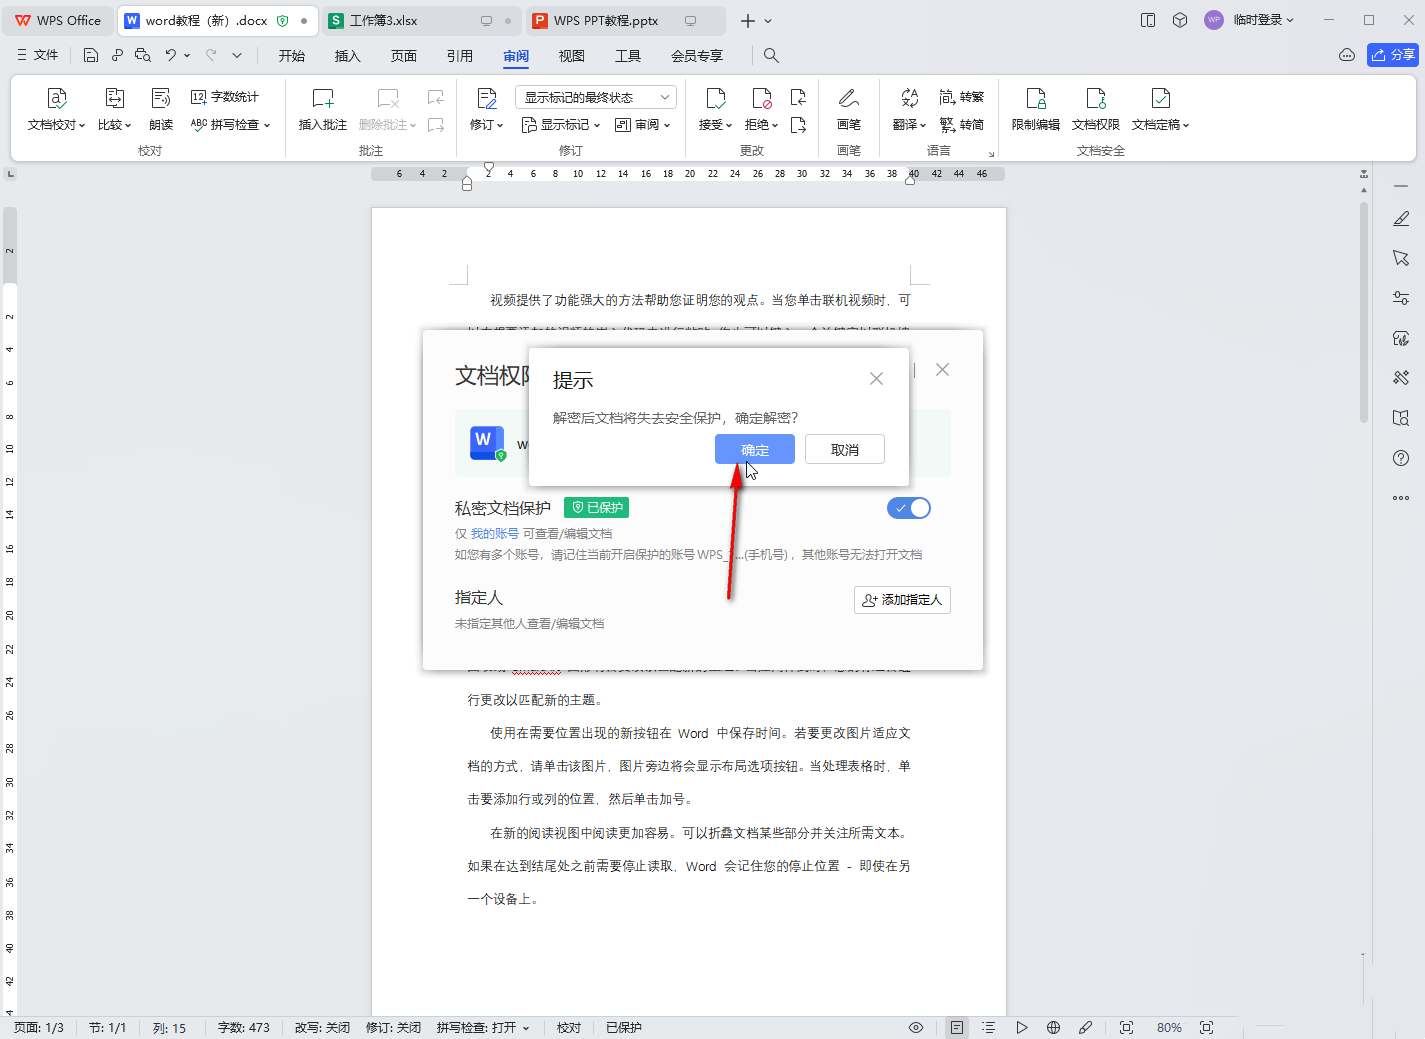Open the 拼写检查 status bar dropdown arrow
This screenshot has height=1039, width=1425.
tap(526, 1028)
